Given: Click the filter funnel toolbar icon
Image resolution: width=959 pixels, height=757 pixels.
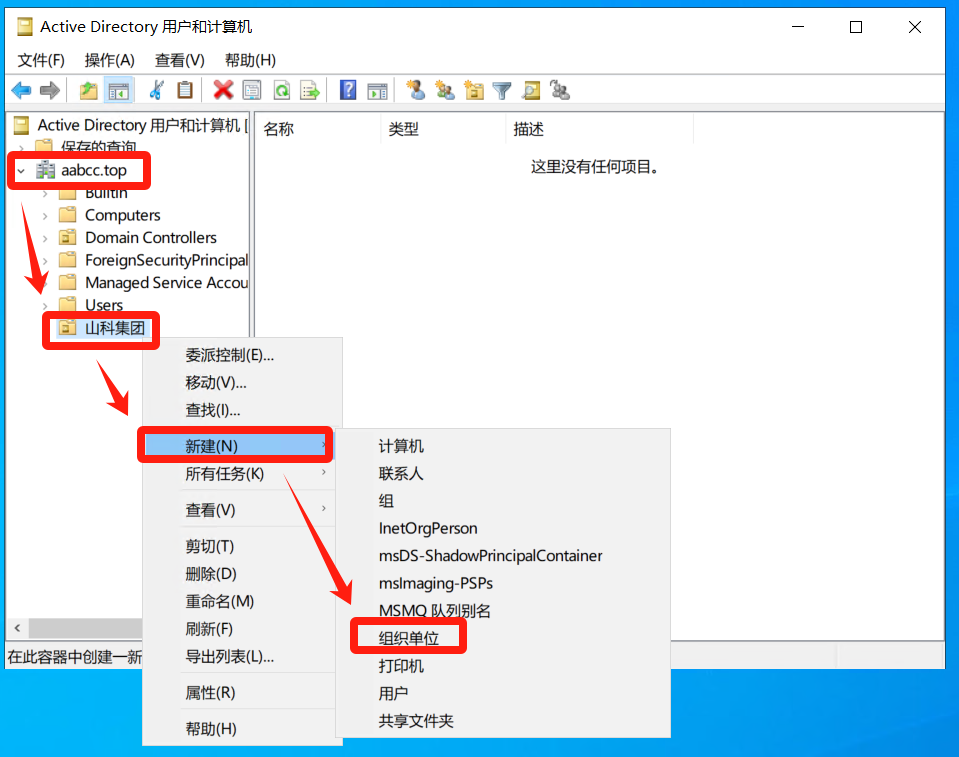Looking at the screenshot, I should [x=502, y=91].
